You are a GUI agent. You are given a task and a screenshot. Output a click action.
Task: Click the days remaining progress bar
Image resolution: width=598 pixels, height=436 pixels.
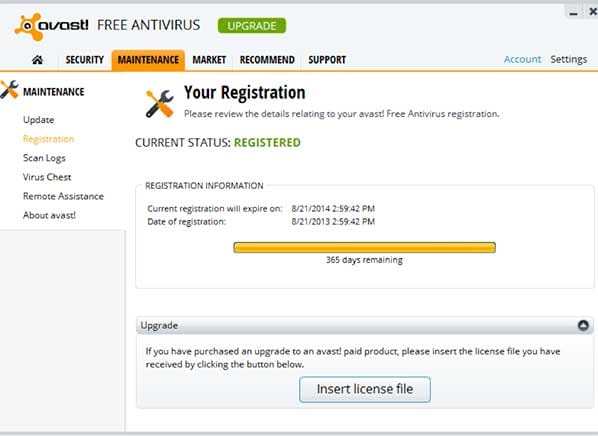click(x=365, y=248)
